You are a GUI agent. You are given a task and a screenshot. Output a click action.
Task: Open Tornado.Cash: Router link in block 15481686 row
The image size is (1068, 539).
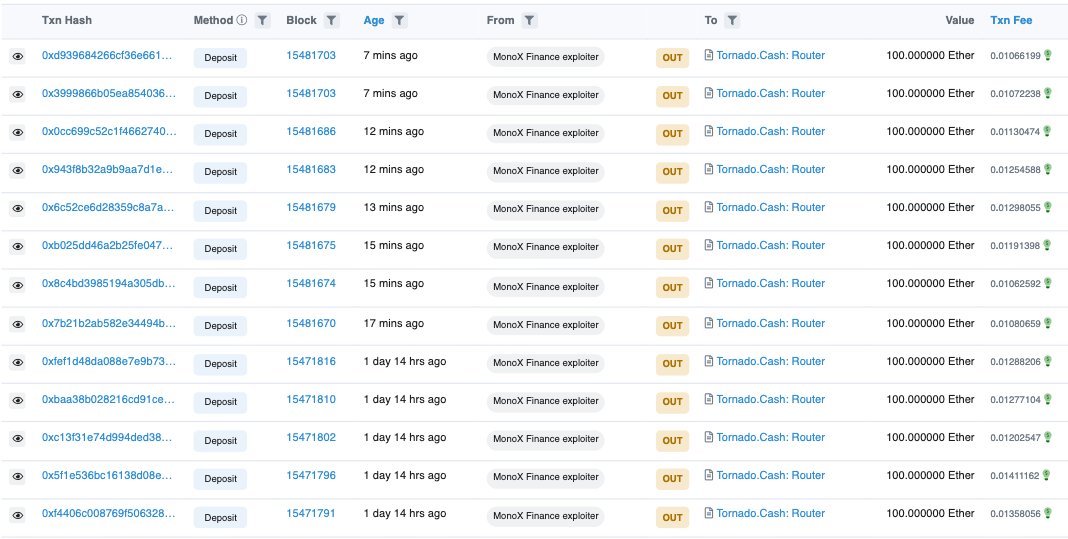[x=770, y=132]
